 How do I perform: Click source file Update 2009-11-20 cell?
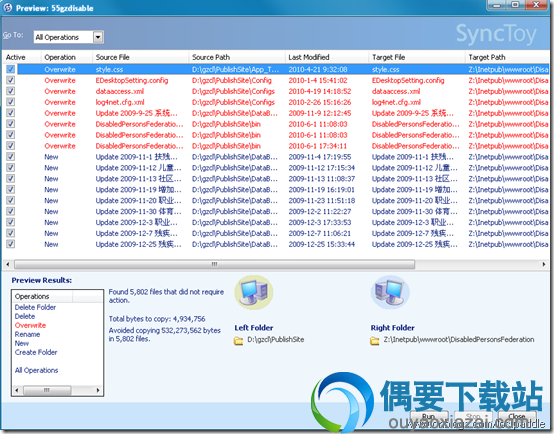pos(138,200)
